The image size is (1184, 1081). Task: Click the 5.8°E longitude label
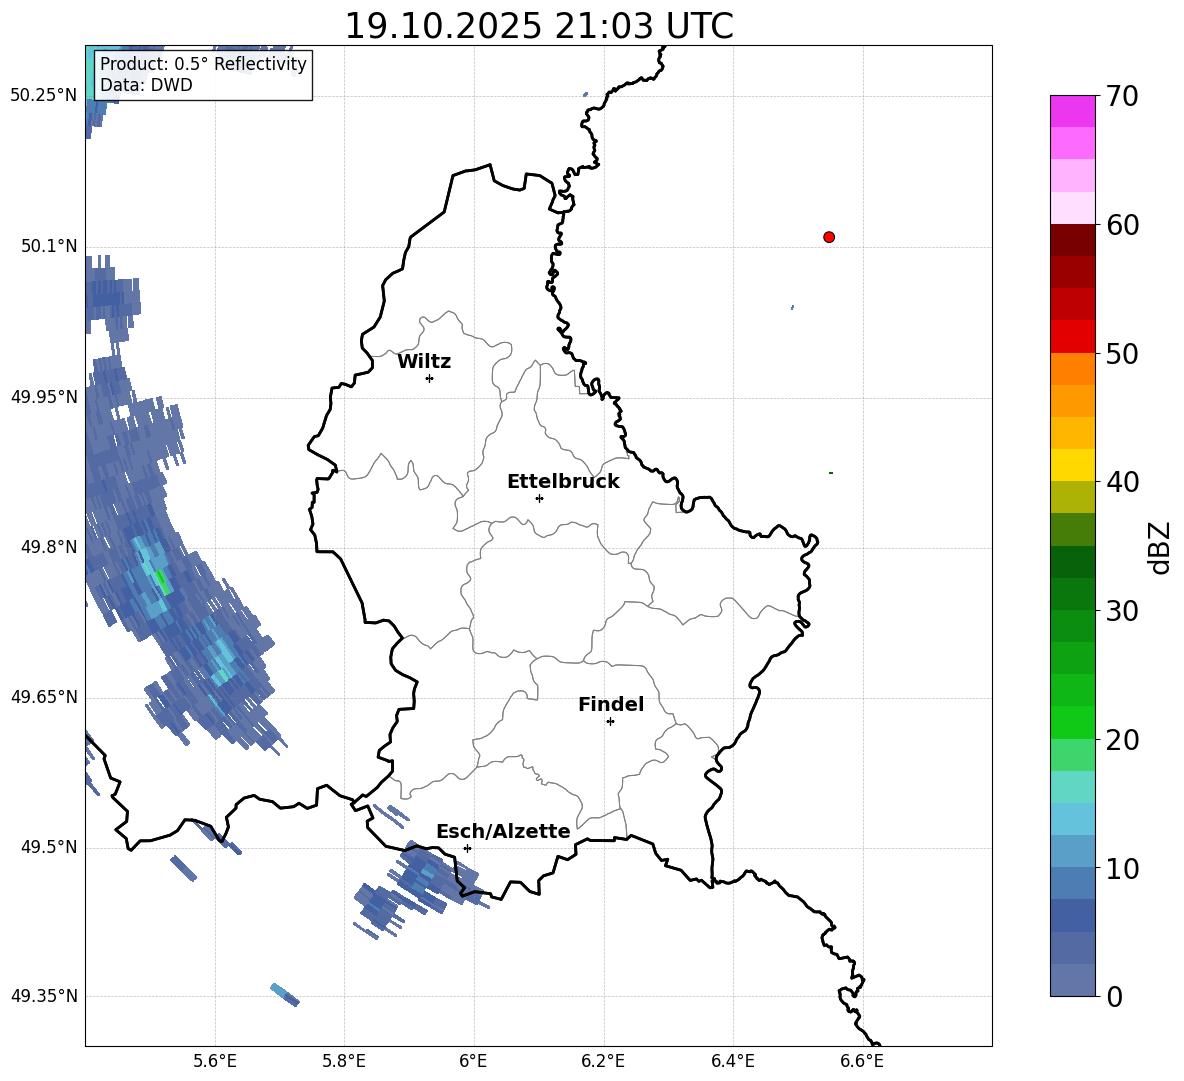(344, 1061)
